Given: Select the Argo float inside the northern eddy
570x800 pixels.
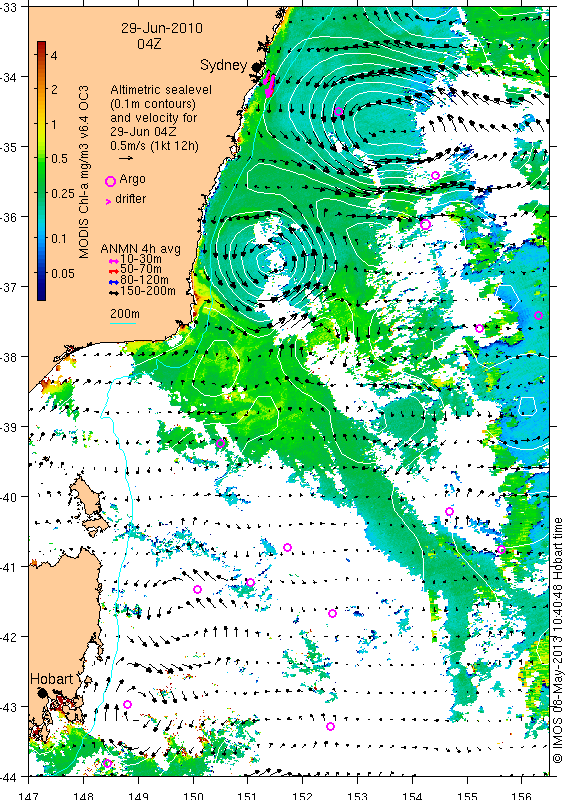Looking at the screenshot, I should (338, 112).
